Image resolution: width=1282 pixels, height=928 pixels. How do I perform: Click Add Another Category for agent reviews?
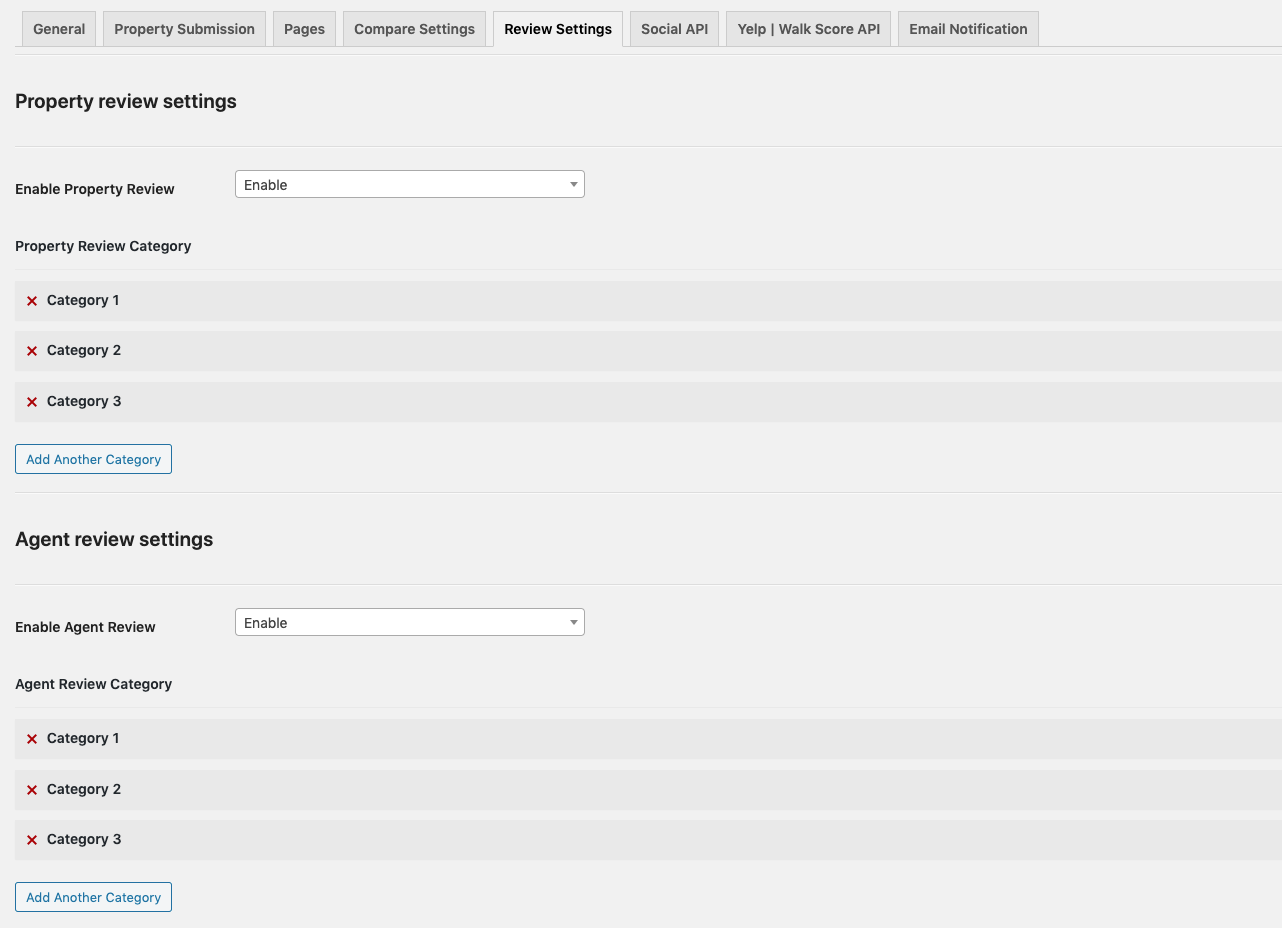click(93, 898)
